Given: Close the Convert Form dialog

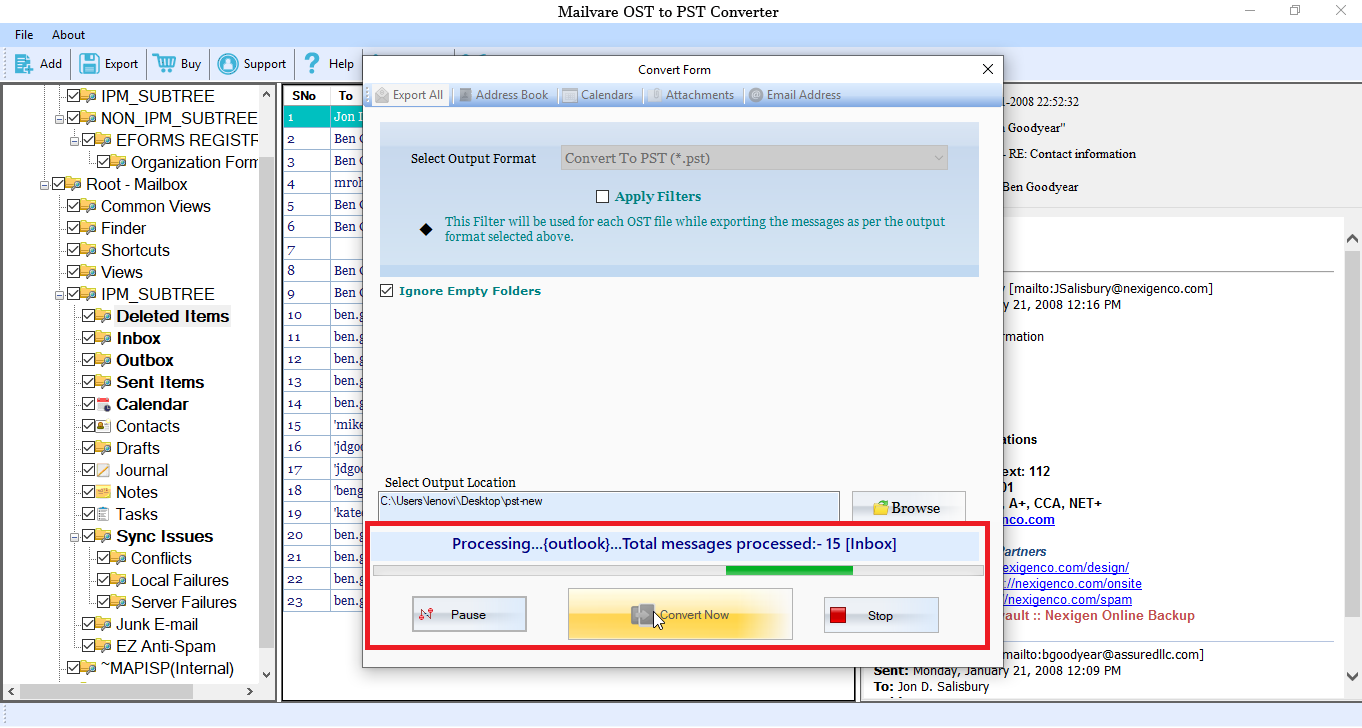Looking at the screenshot, I should tap(988, 70).
